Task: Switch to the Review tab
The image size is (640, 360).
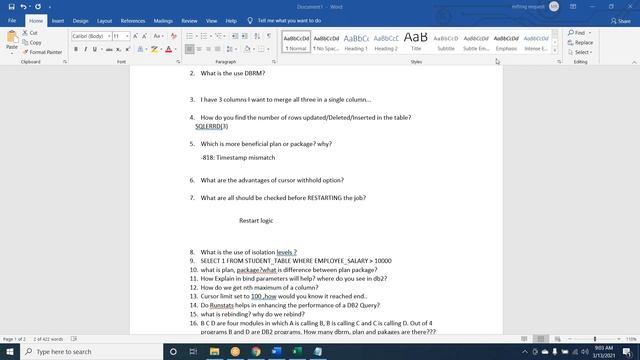Action: (189, 20)
